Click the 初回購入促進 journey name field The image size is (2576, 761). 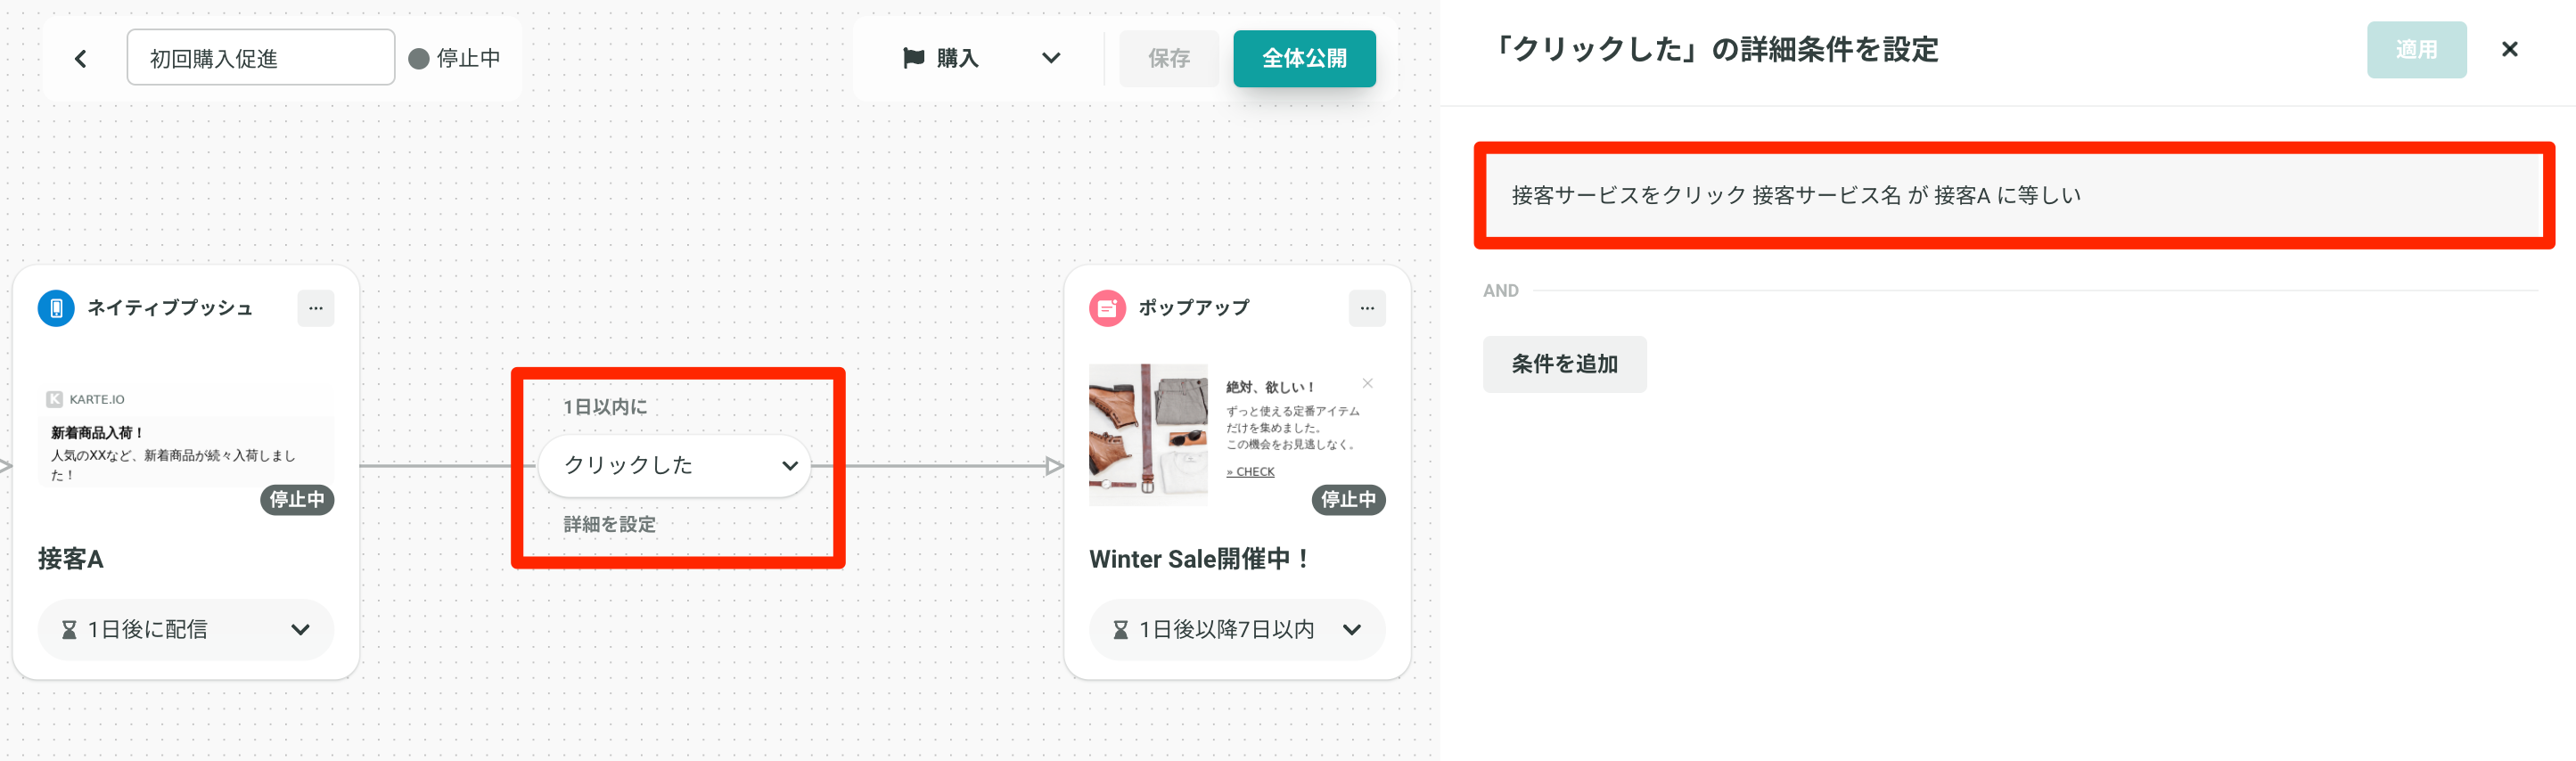tap(261, 58)
